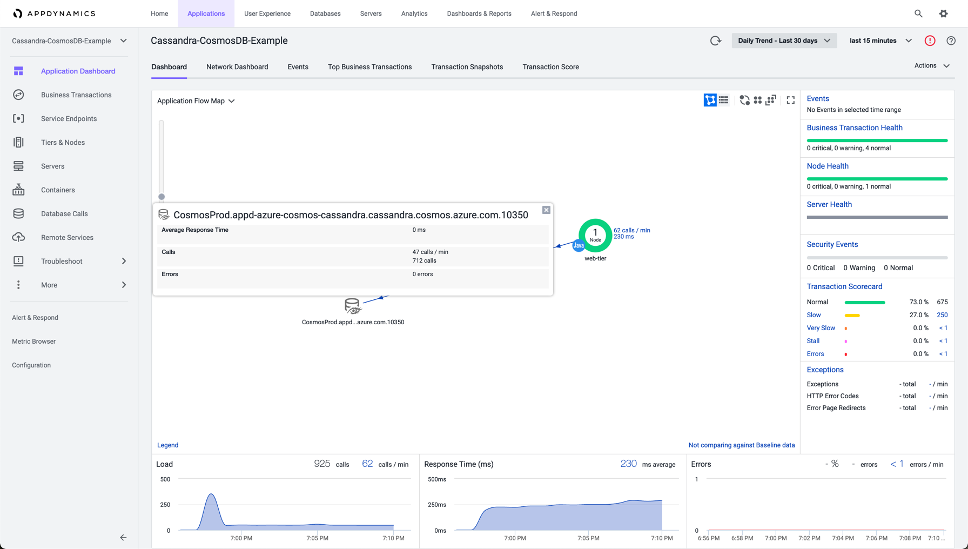
Task: Click the Very Slow transactions link
Action: click(x=821, y=328)
